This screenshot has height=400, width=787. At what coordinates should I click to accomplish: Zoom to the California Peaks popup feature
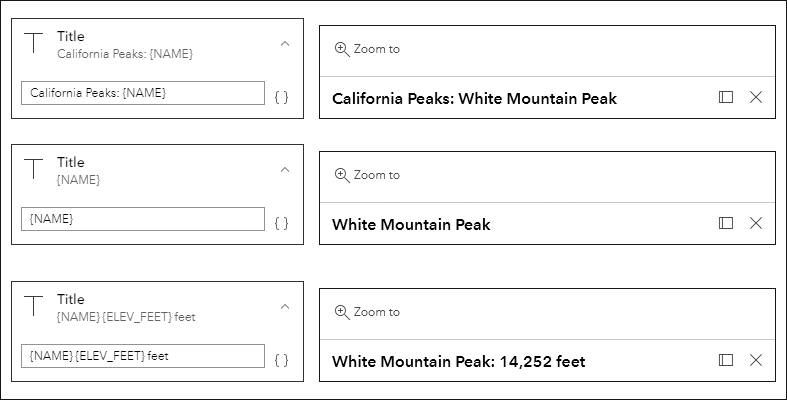[x=367, y=48]
